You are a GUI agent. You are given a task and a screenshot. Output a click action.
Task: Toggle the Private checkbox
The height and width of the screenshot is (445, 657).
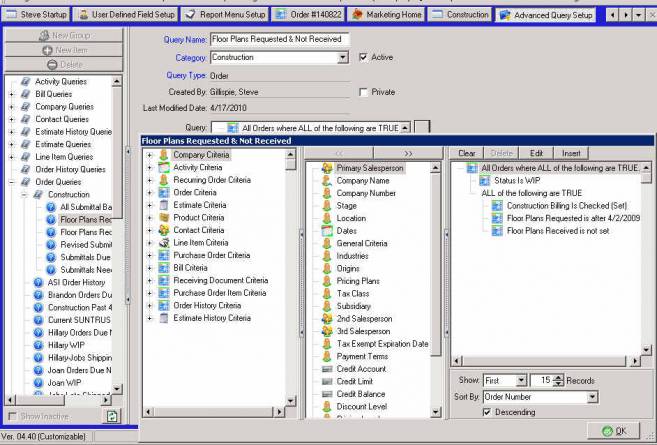coord(363,92)
